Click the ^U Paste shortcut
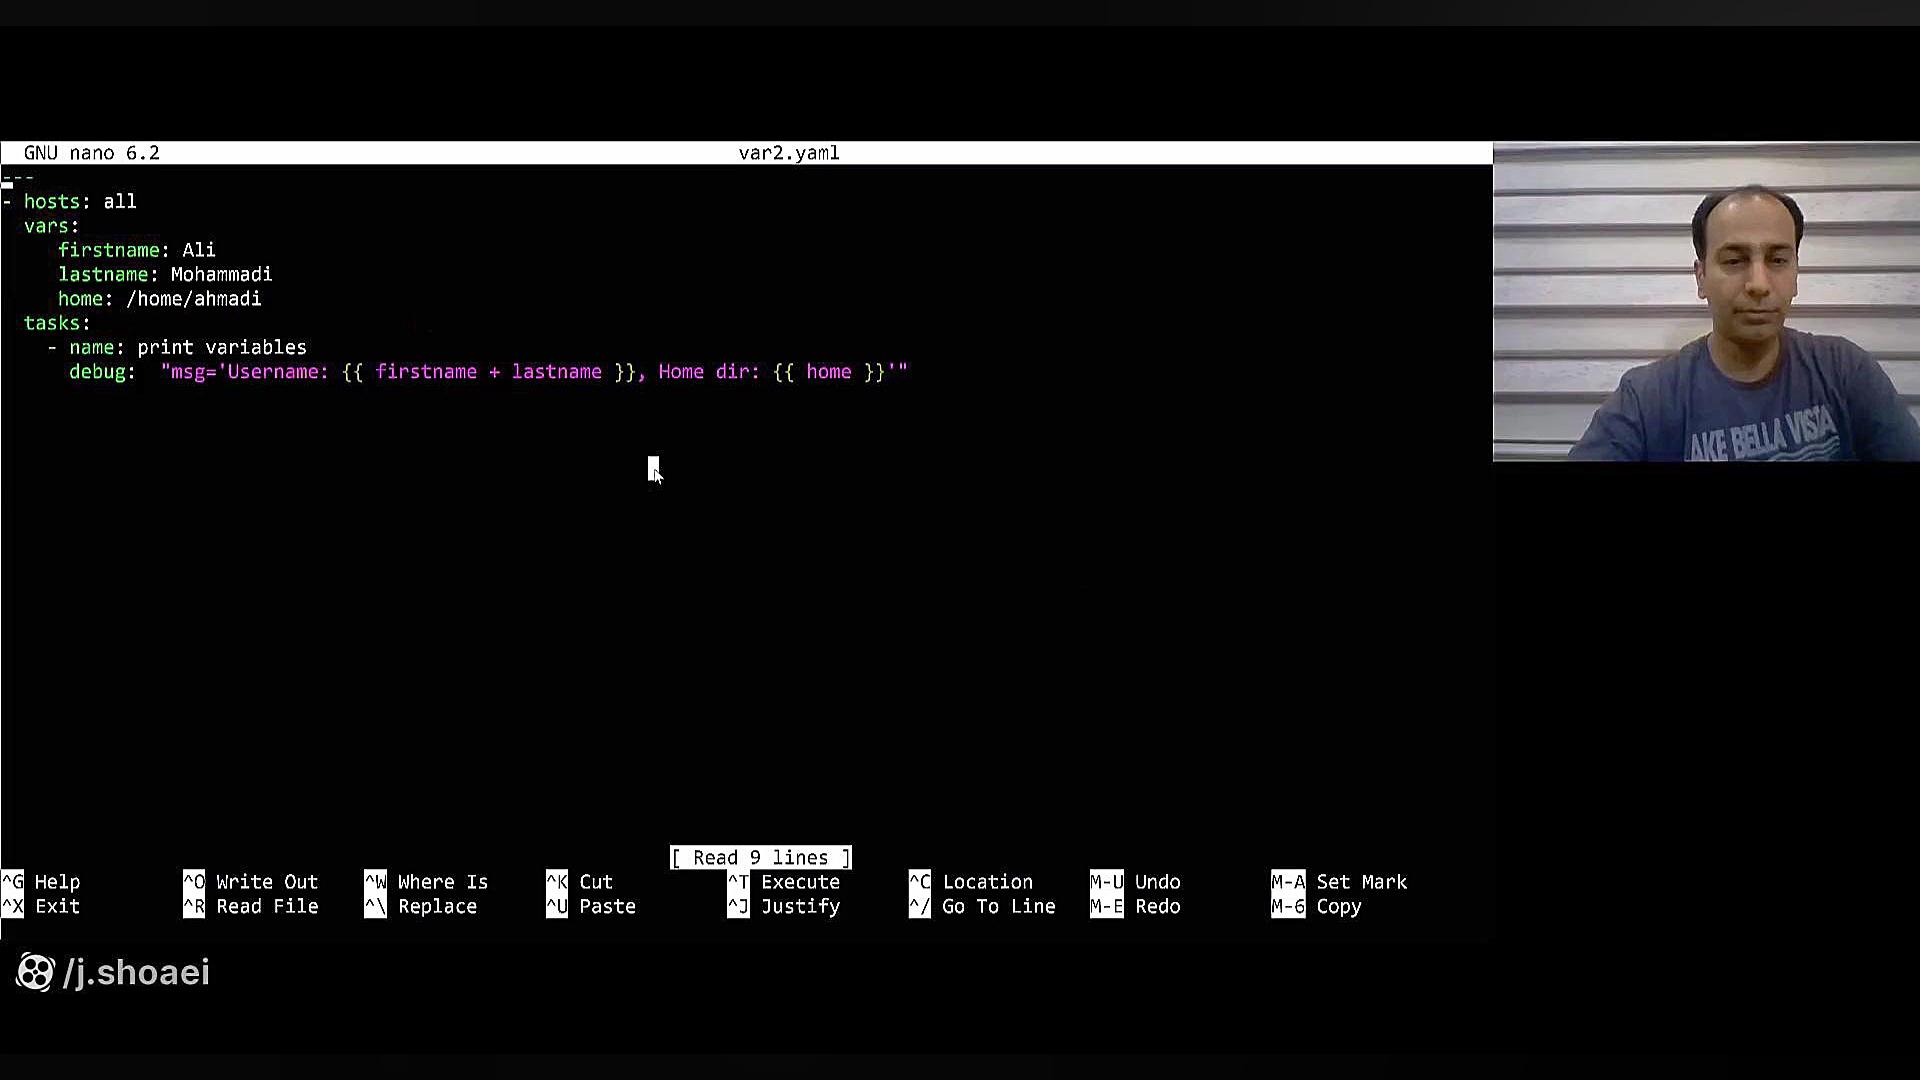 [591, 906]
